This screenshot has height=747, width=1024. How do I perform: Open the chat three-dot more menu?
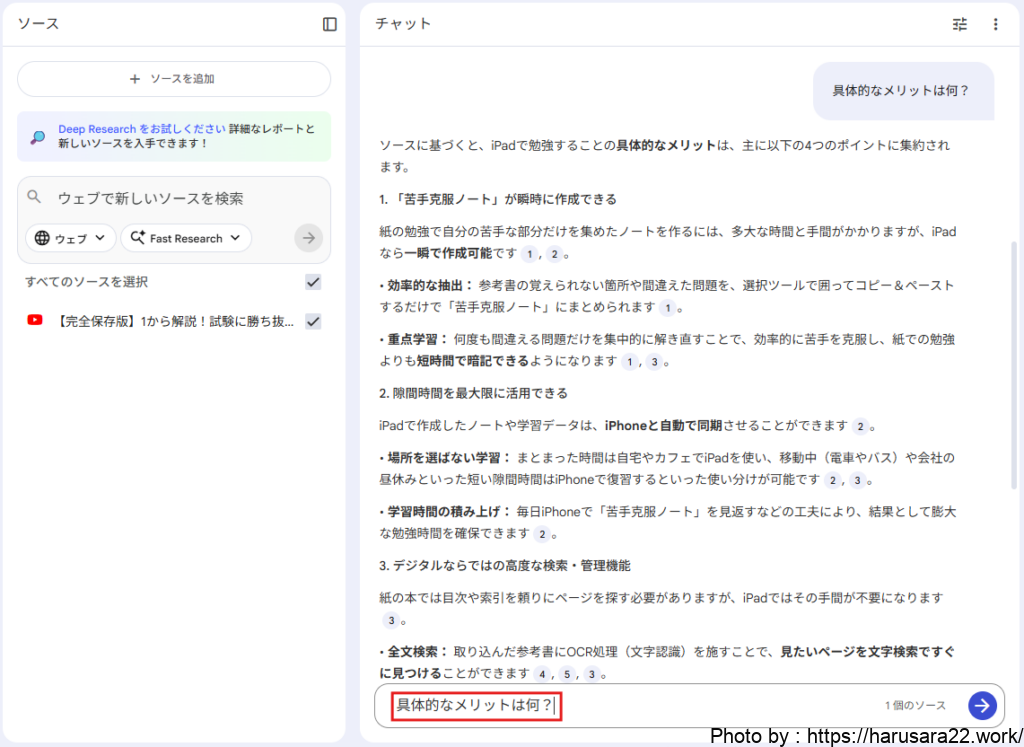[x=995, y=24]
